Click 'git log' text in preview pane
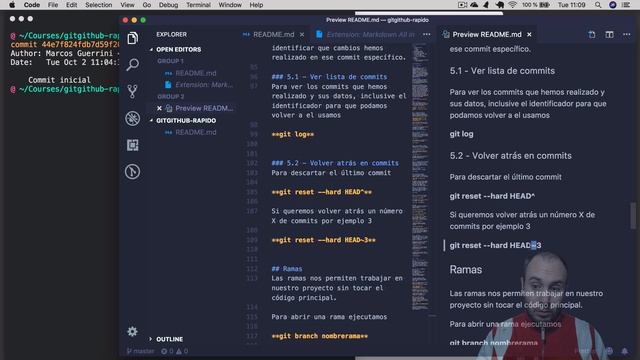Viewport: 640px width, 360px height. pyautogui.click(x=461, y=134)
